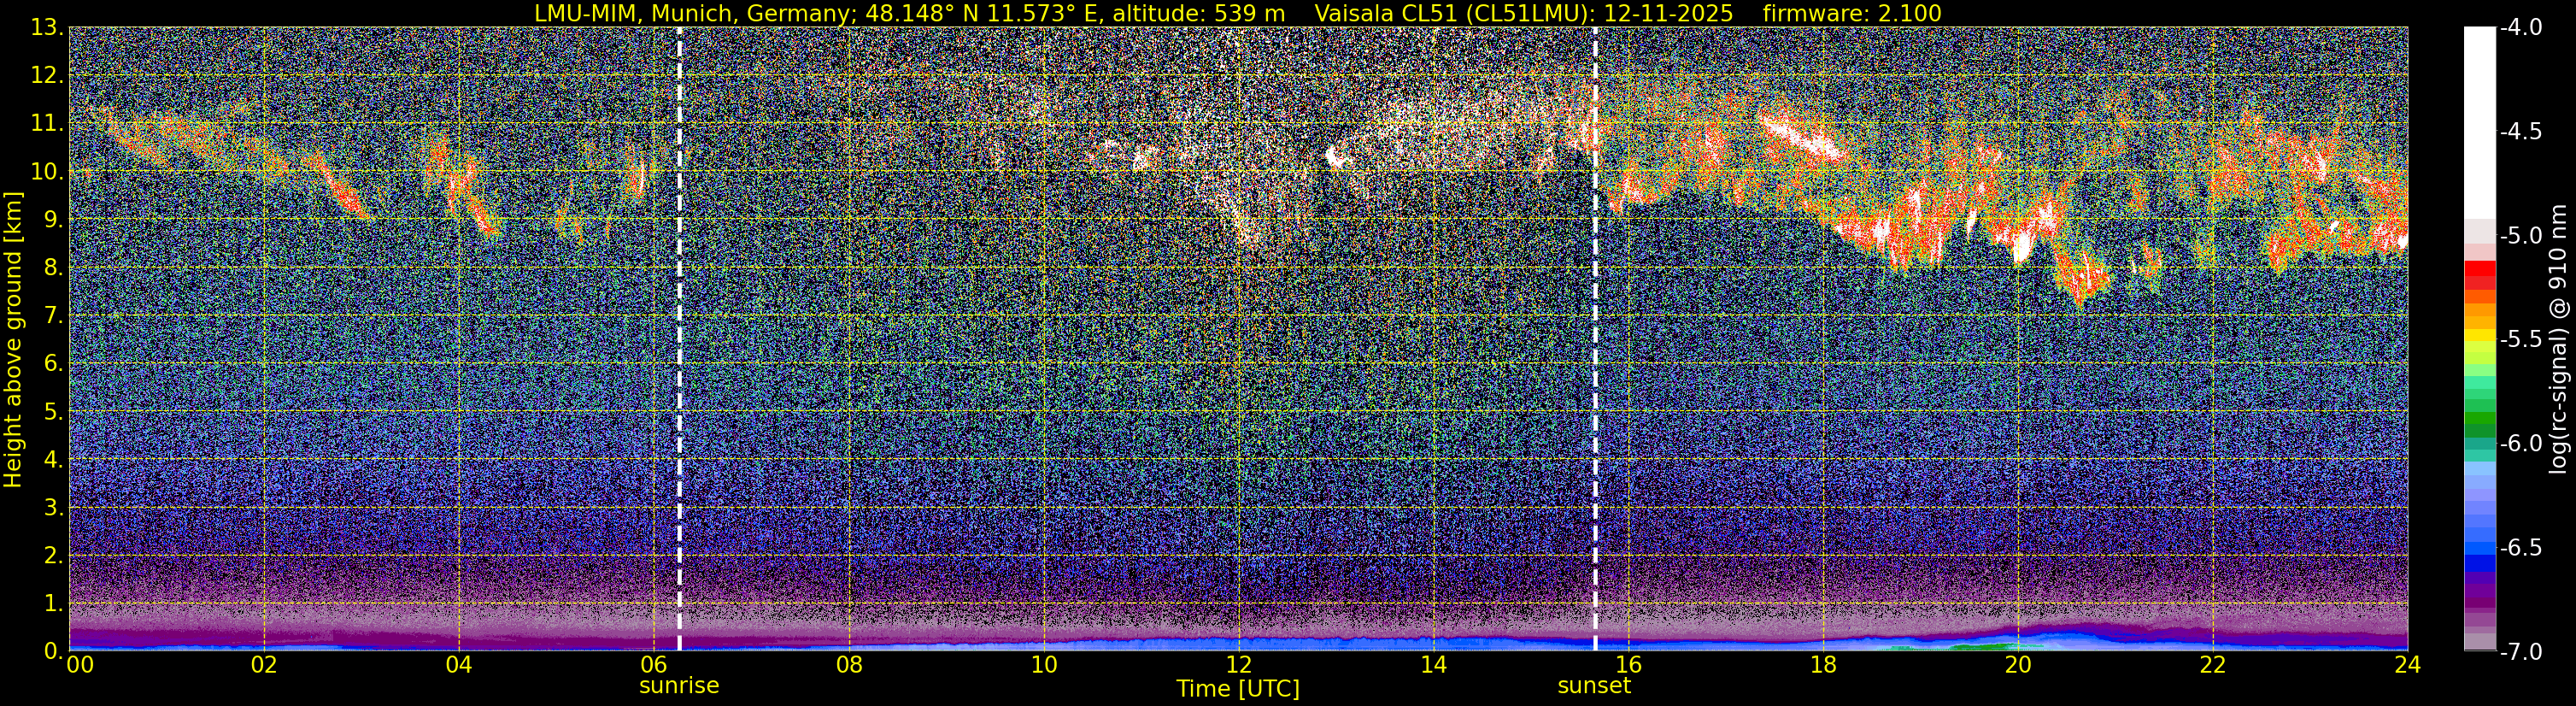Click the -5.5 colorbar tick label

pyautogui.click(x=2520, y=339)
